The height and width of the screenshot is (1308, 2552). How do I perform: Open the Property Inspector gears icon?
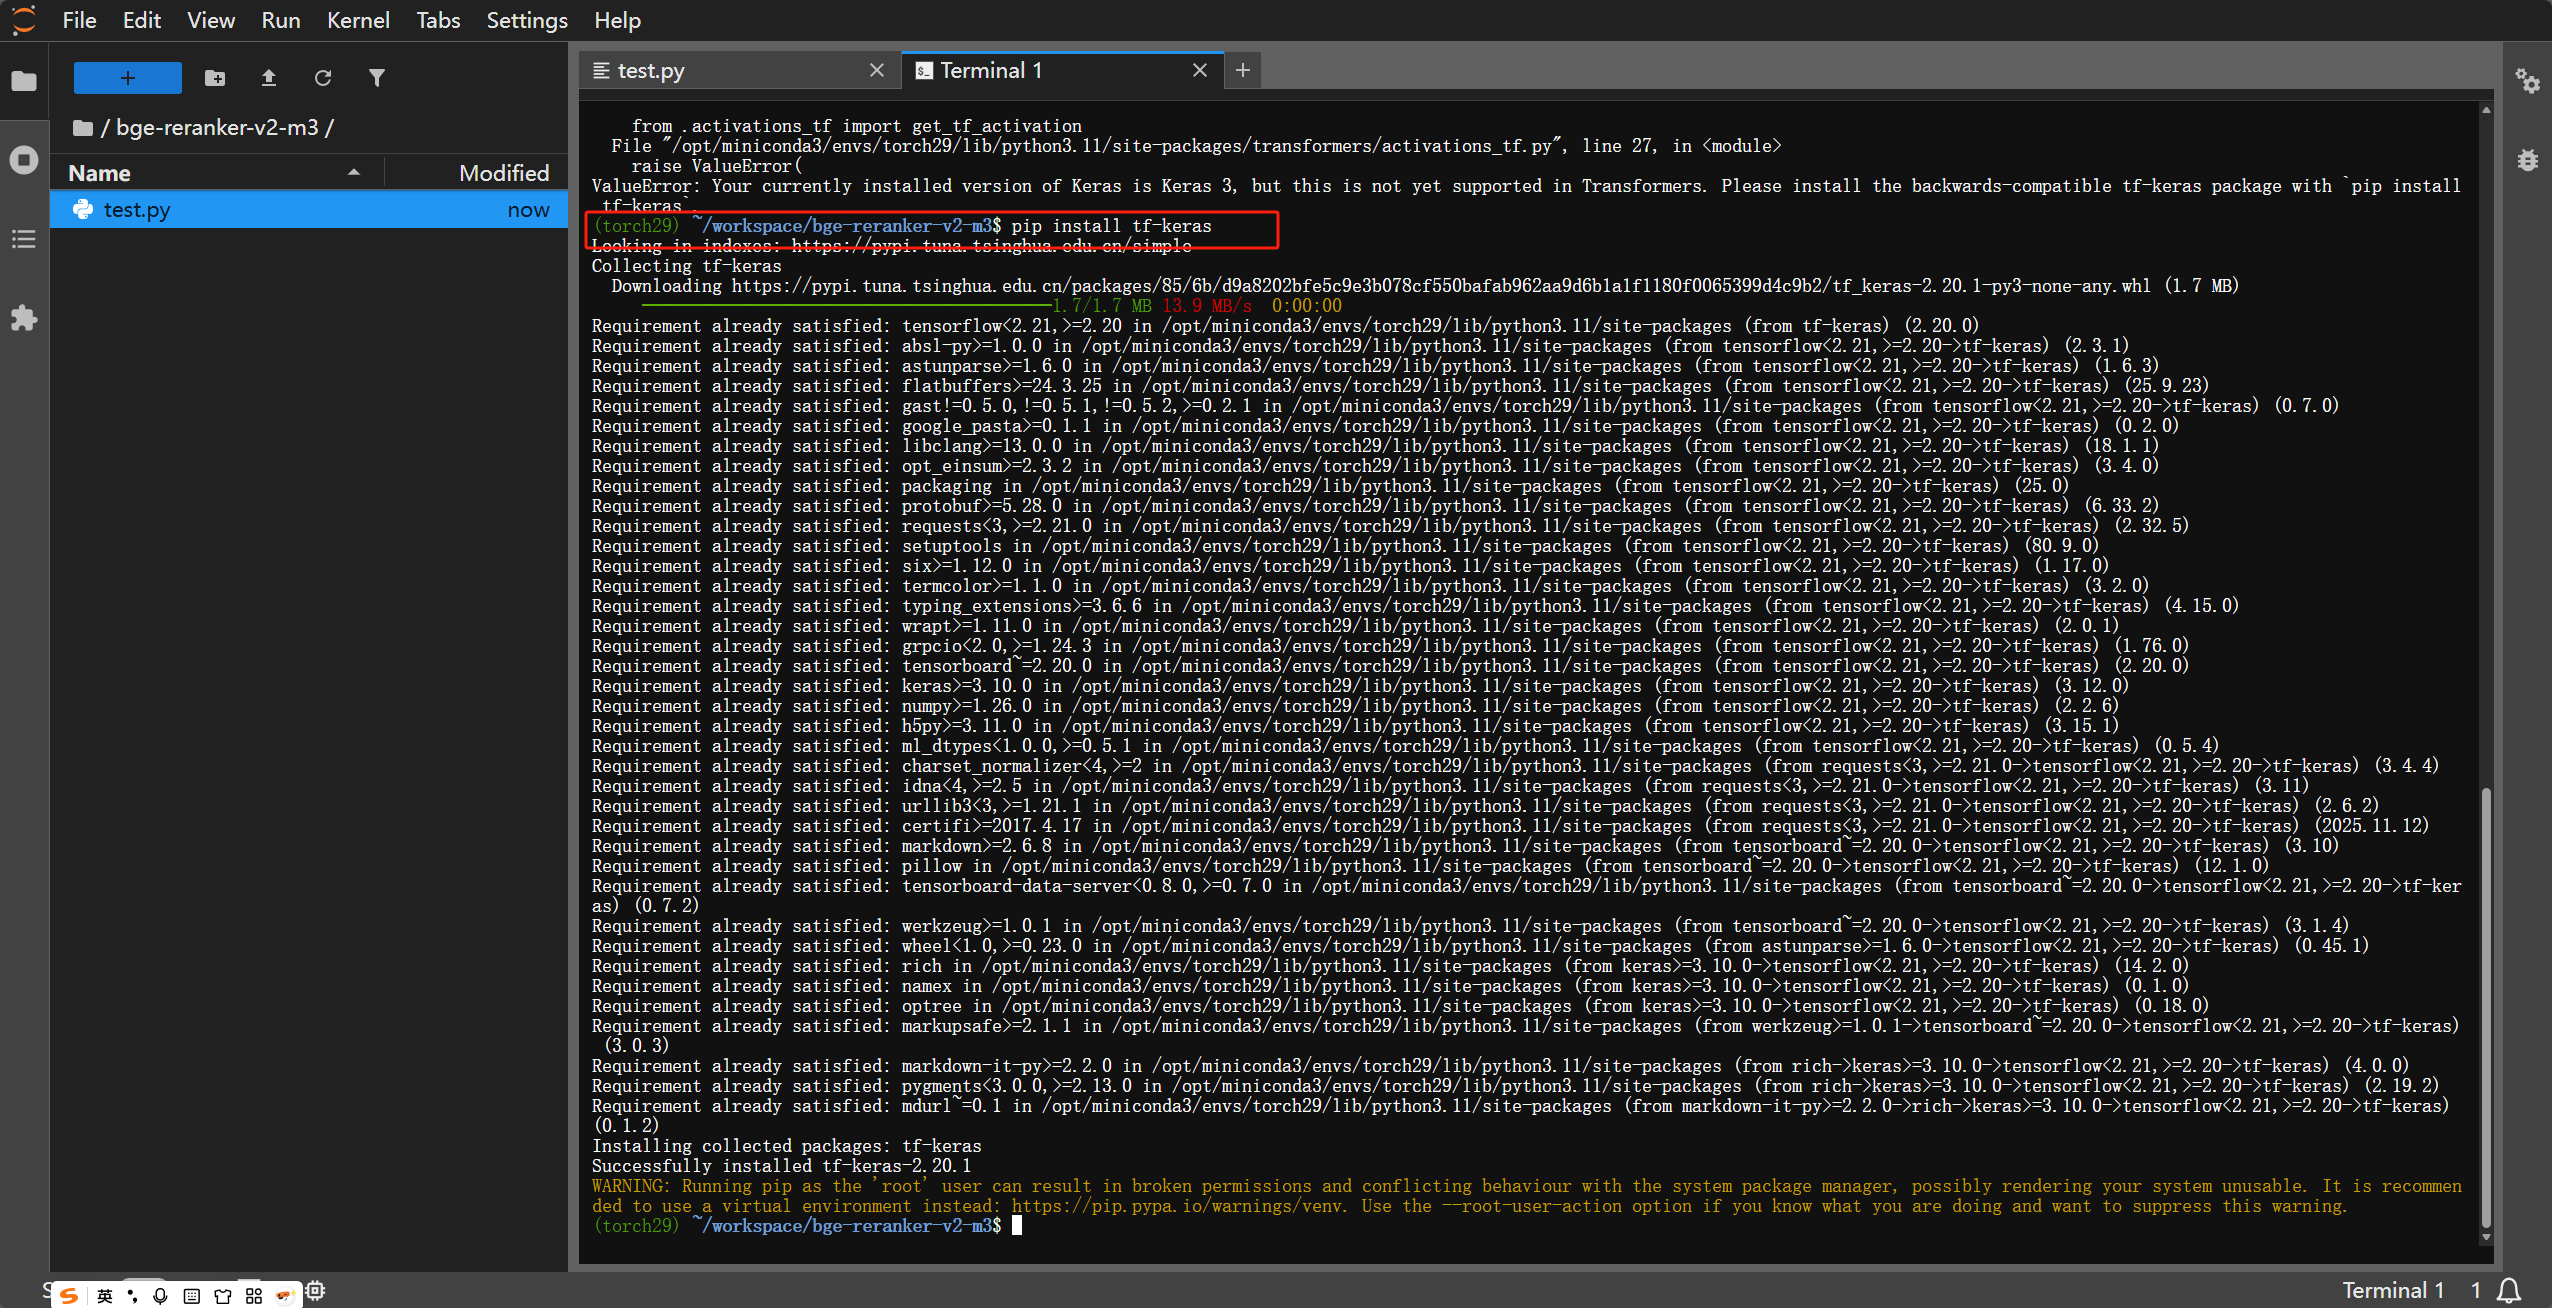coord(2528,80)
